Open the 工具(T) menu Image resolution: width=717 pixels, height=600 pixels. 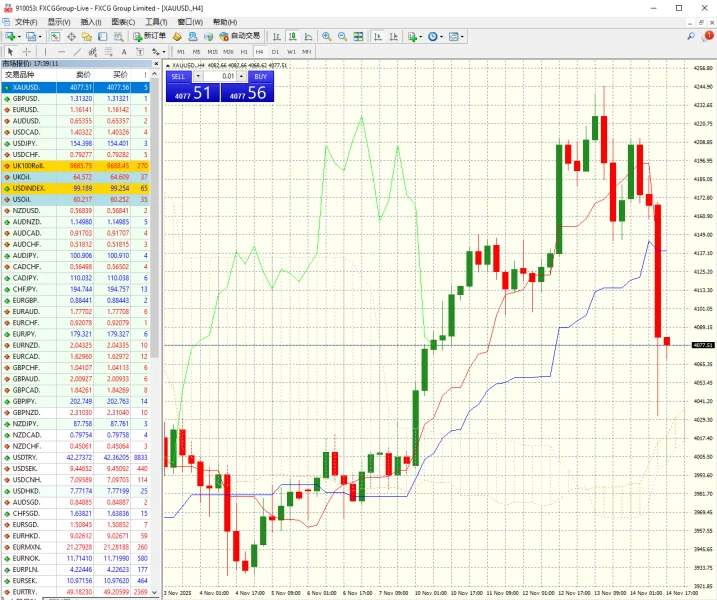[156, 22]
